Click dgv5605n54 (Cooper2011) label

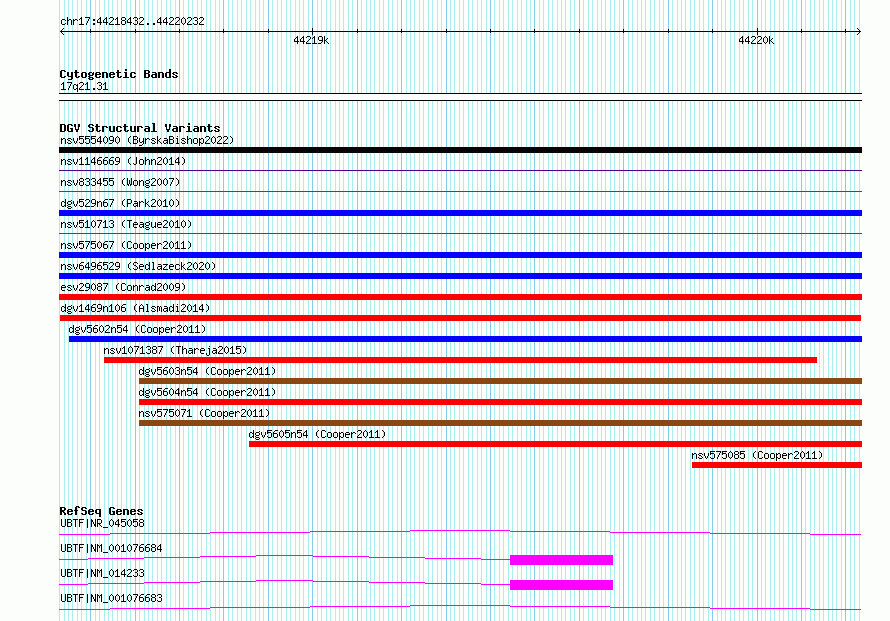317,434
